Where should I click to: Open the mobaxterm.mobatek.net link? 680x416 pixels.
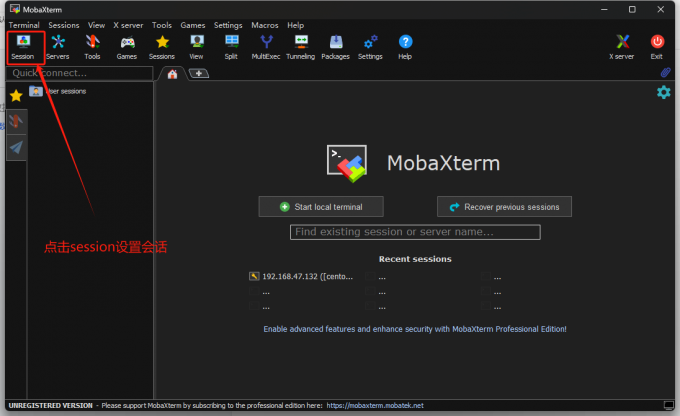375,405
